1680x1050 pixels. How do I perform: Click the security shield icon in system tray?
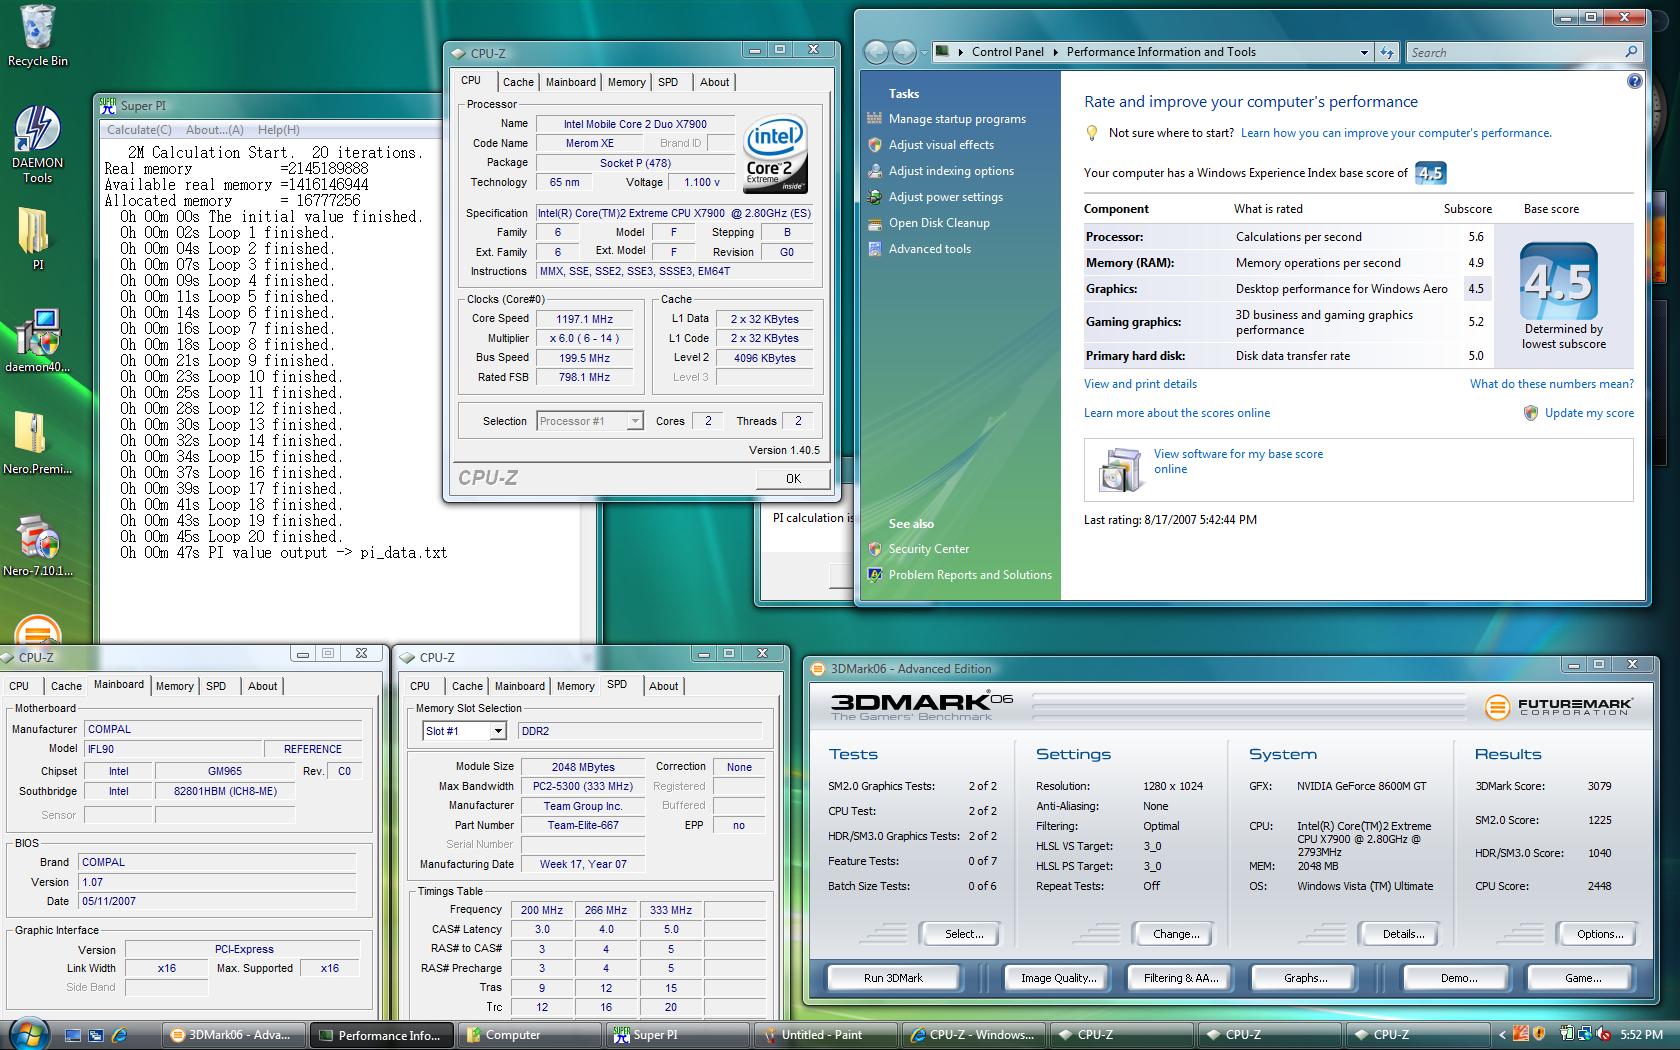[1538, 1034]
